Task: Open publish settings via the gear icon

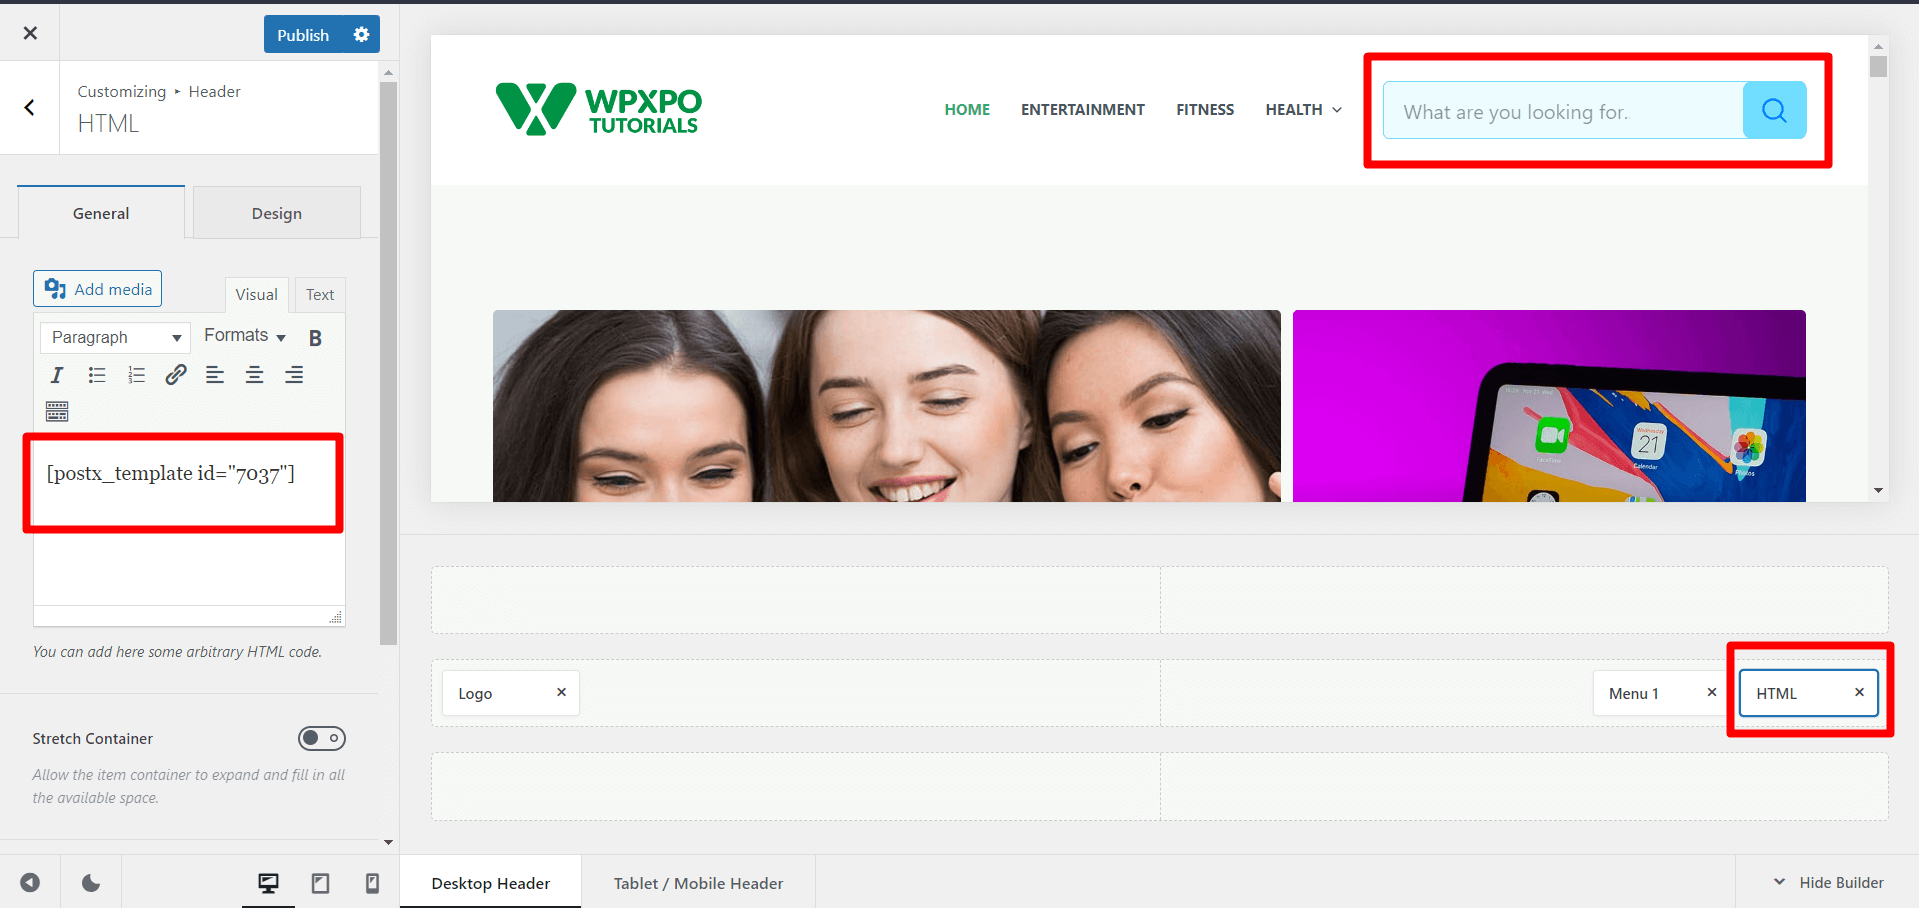Action: [361, 34]
